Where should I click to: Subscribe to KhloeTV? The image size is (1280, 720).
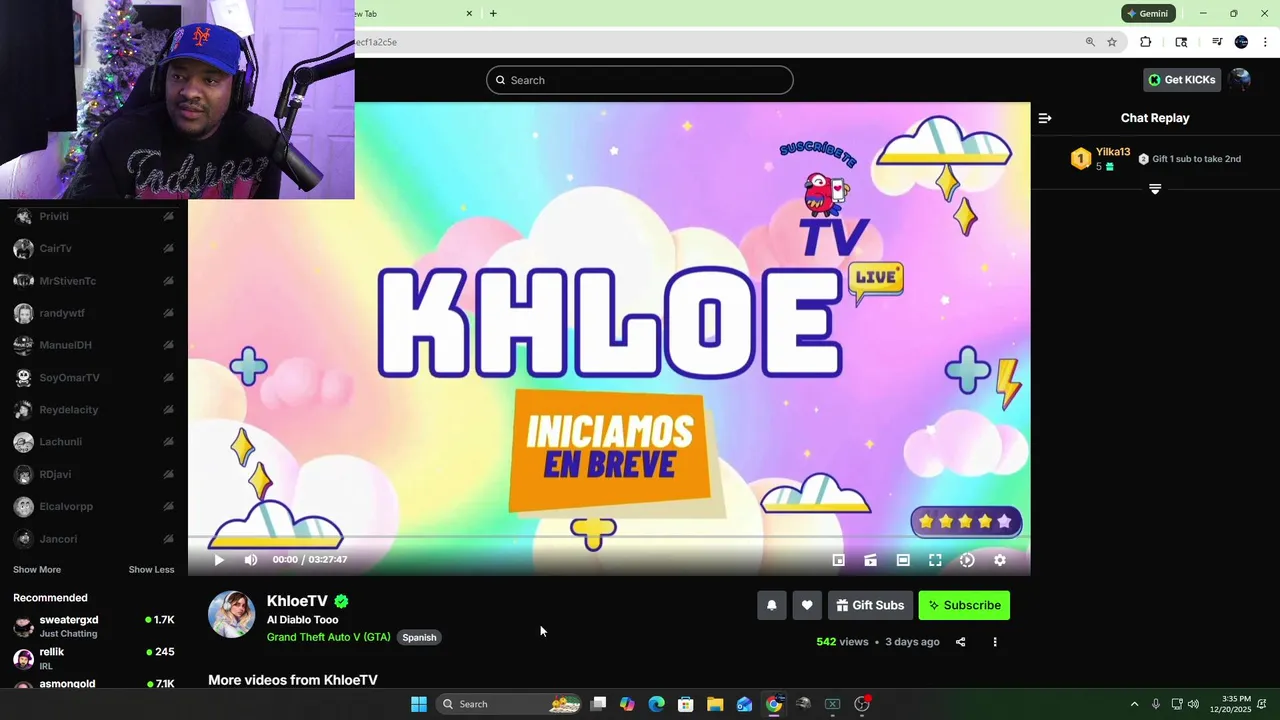pos(964,605)
